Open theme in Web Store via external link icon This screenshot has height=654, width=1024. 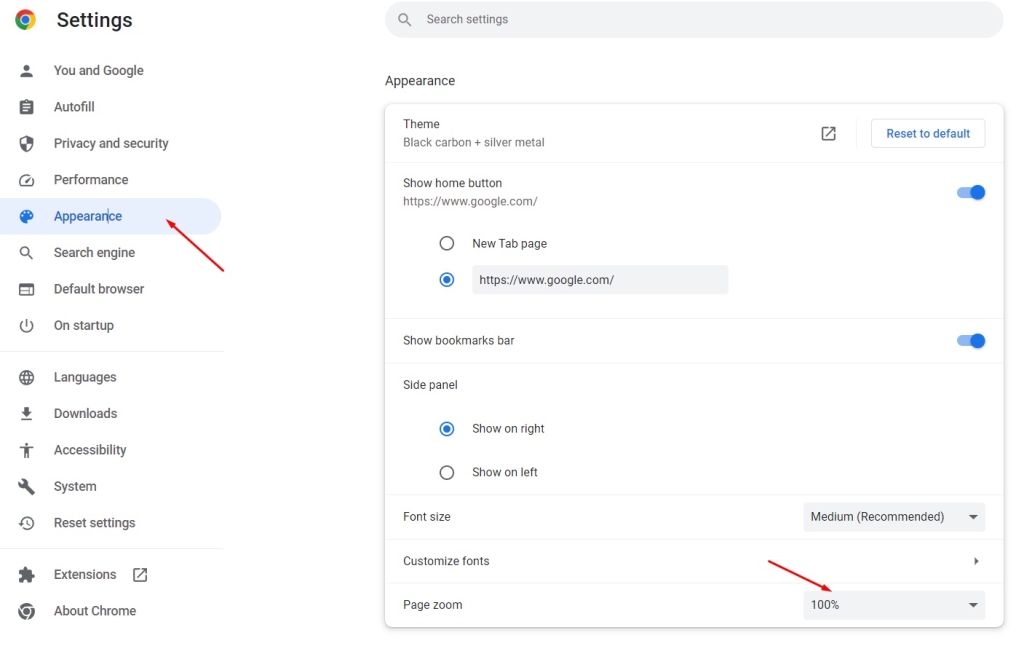coord(828,133)
